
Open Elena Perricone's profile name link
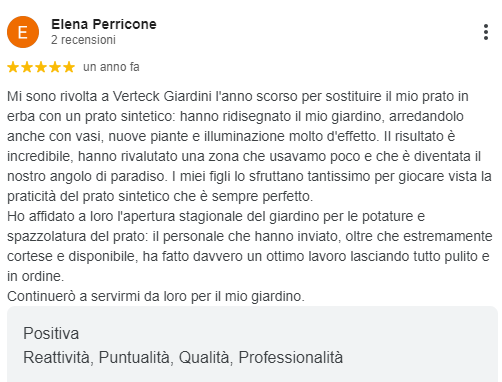coord(104,24)
